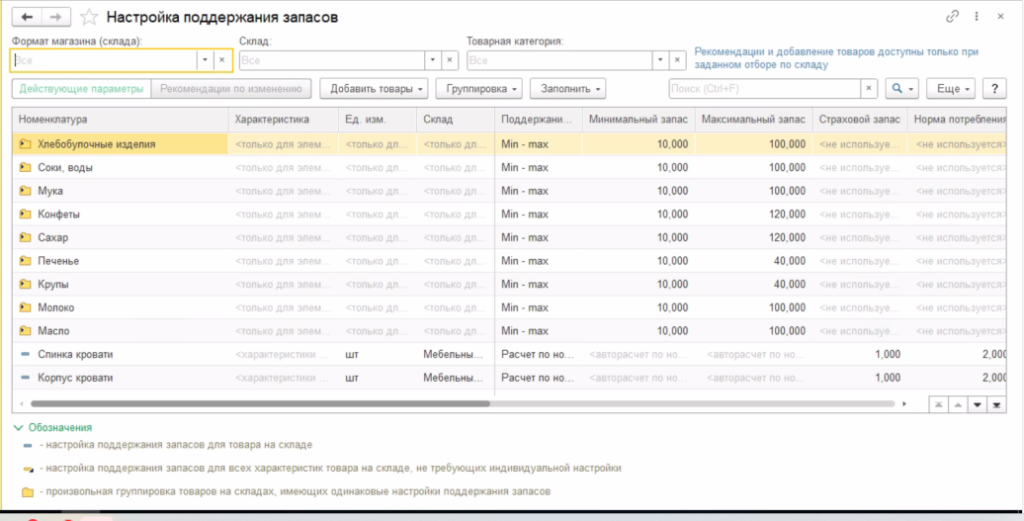Focus the Поиск (Ctrl+F) search field
1024x521 pixels.
coord(763,89)
